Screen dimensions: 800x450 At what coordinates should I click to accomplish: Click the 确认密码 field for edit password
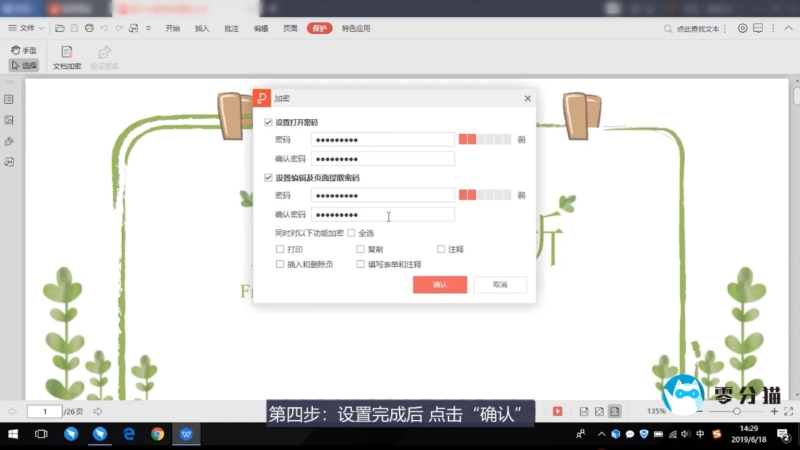point(383,215)
